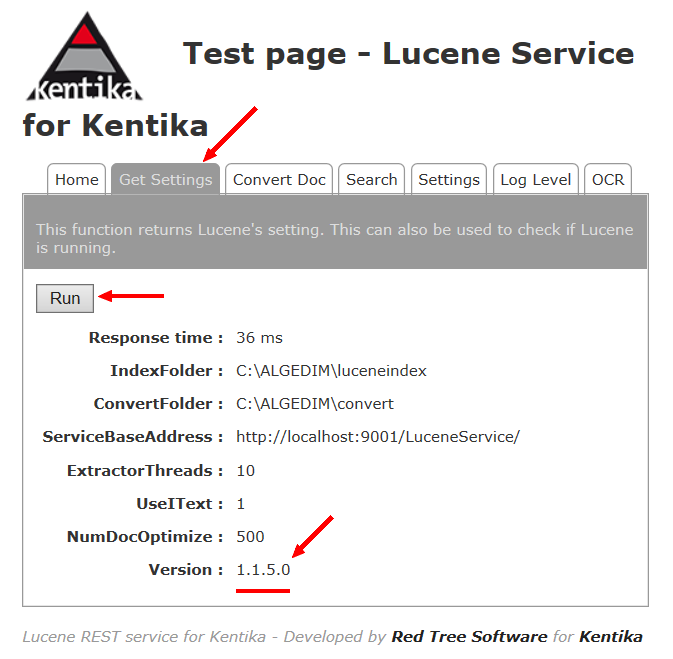Select the version number 1.1.5.0
The width and height of the screenshot is (673, 659).
[x=263, y=570]
